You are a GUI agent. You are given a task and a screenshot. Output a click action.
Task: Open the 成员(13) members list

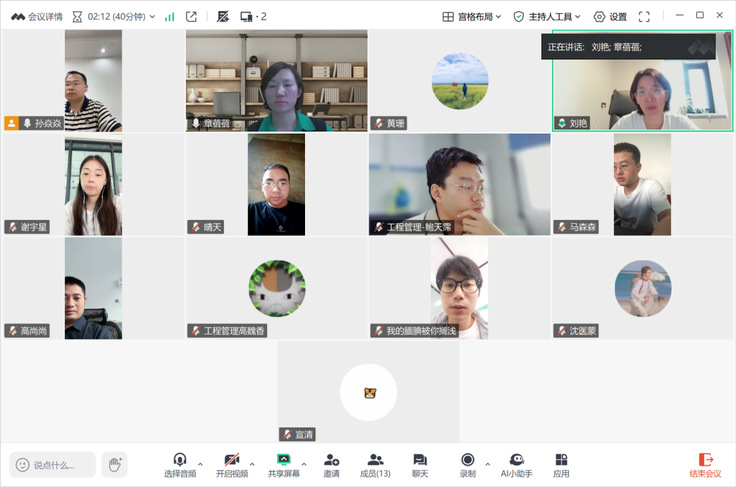[x=375, y=464]
